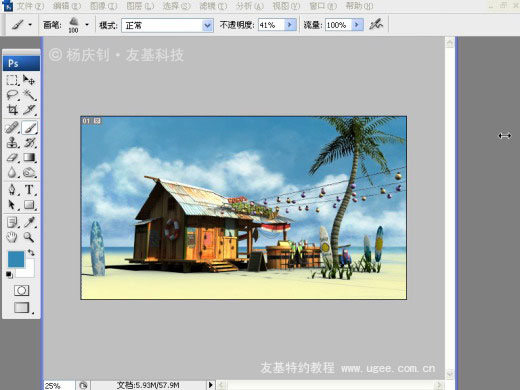
Task: Choose the Zoom magnifier tool
Action: pyautogui.click(x=29, y=237)
